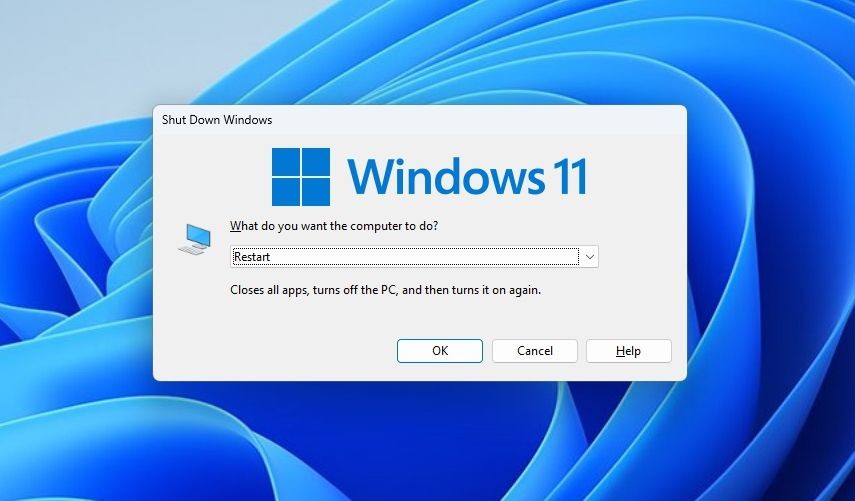Click the "Shut Down Windows" title bar

pos(420,120)
